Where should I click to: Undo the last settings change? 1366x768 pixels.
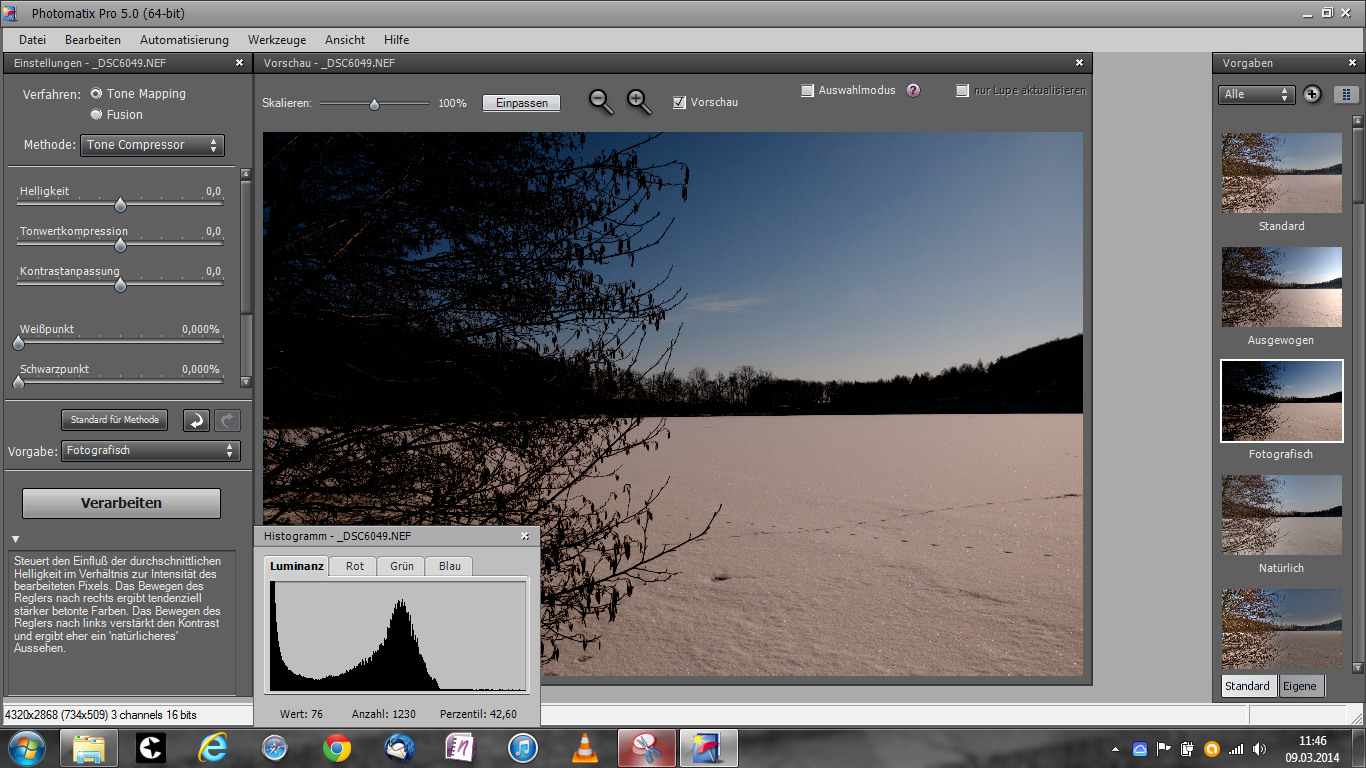[x=196, y=420]
